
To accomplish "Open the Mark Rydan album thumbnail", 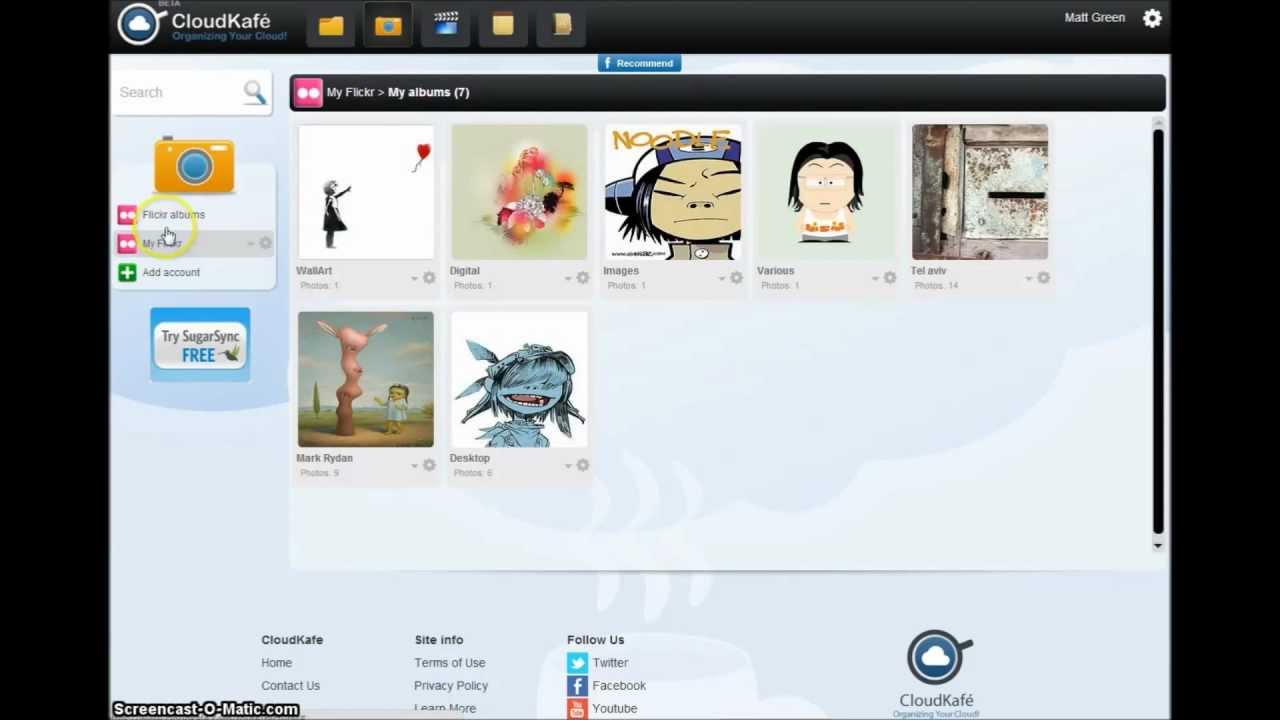I will (x=366, y=379).
